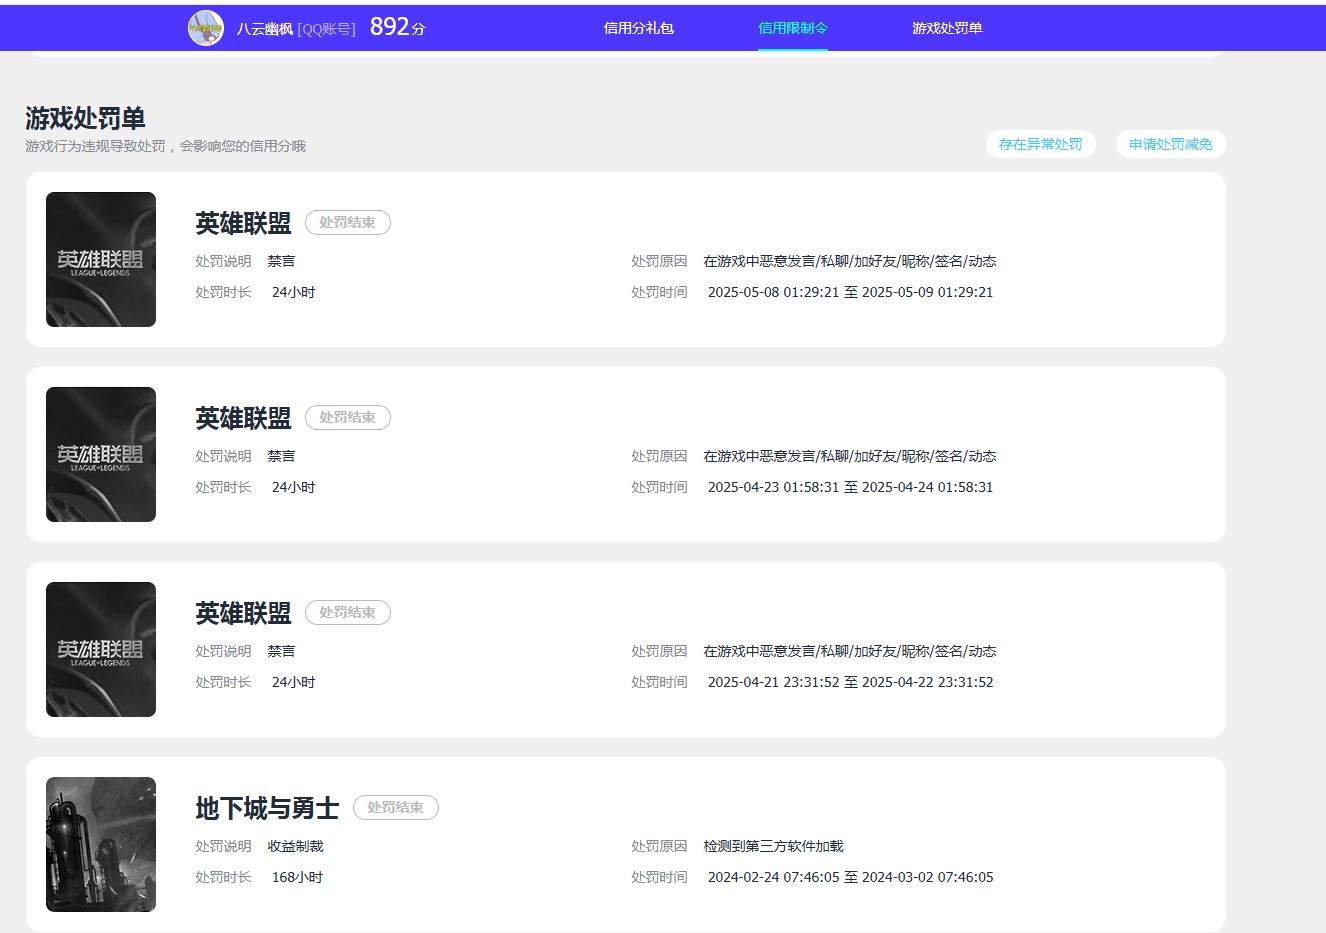Click the 处罚结束 badge on first penalty
The image size is (1326, 933).
click(347, 222)
